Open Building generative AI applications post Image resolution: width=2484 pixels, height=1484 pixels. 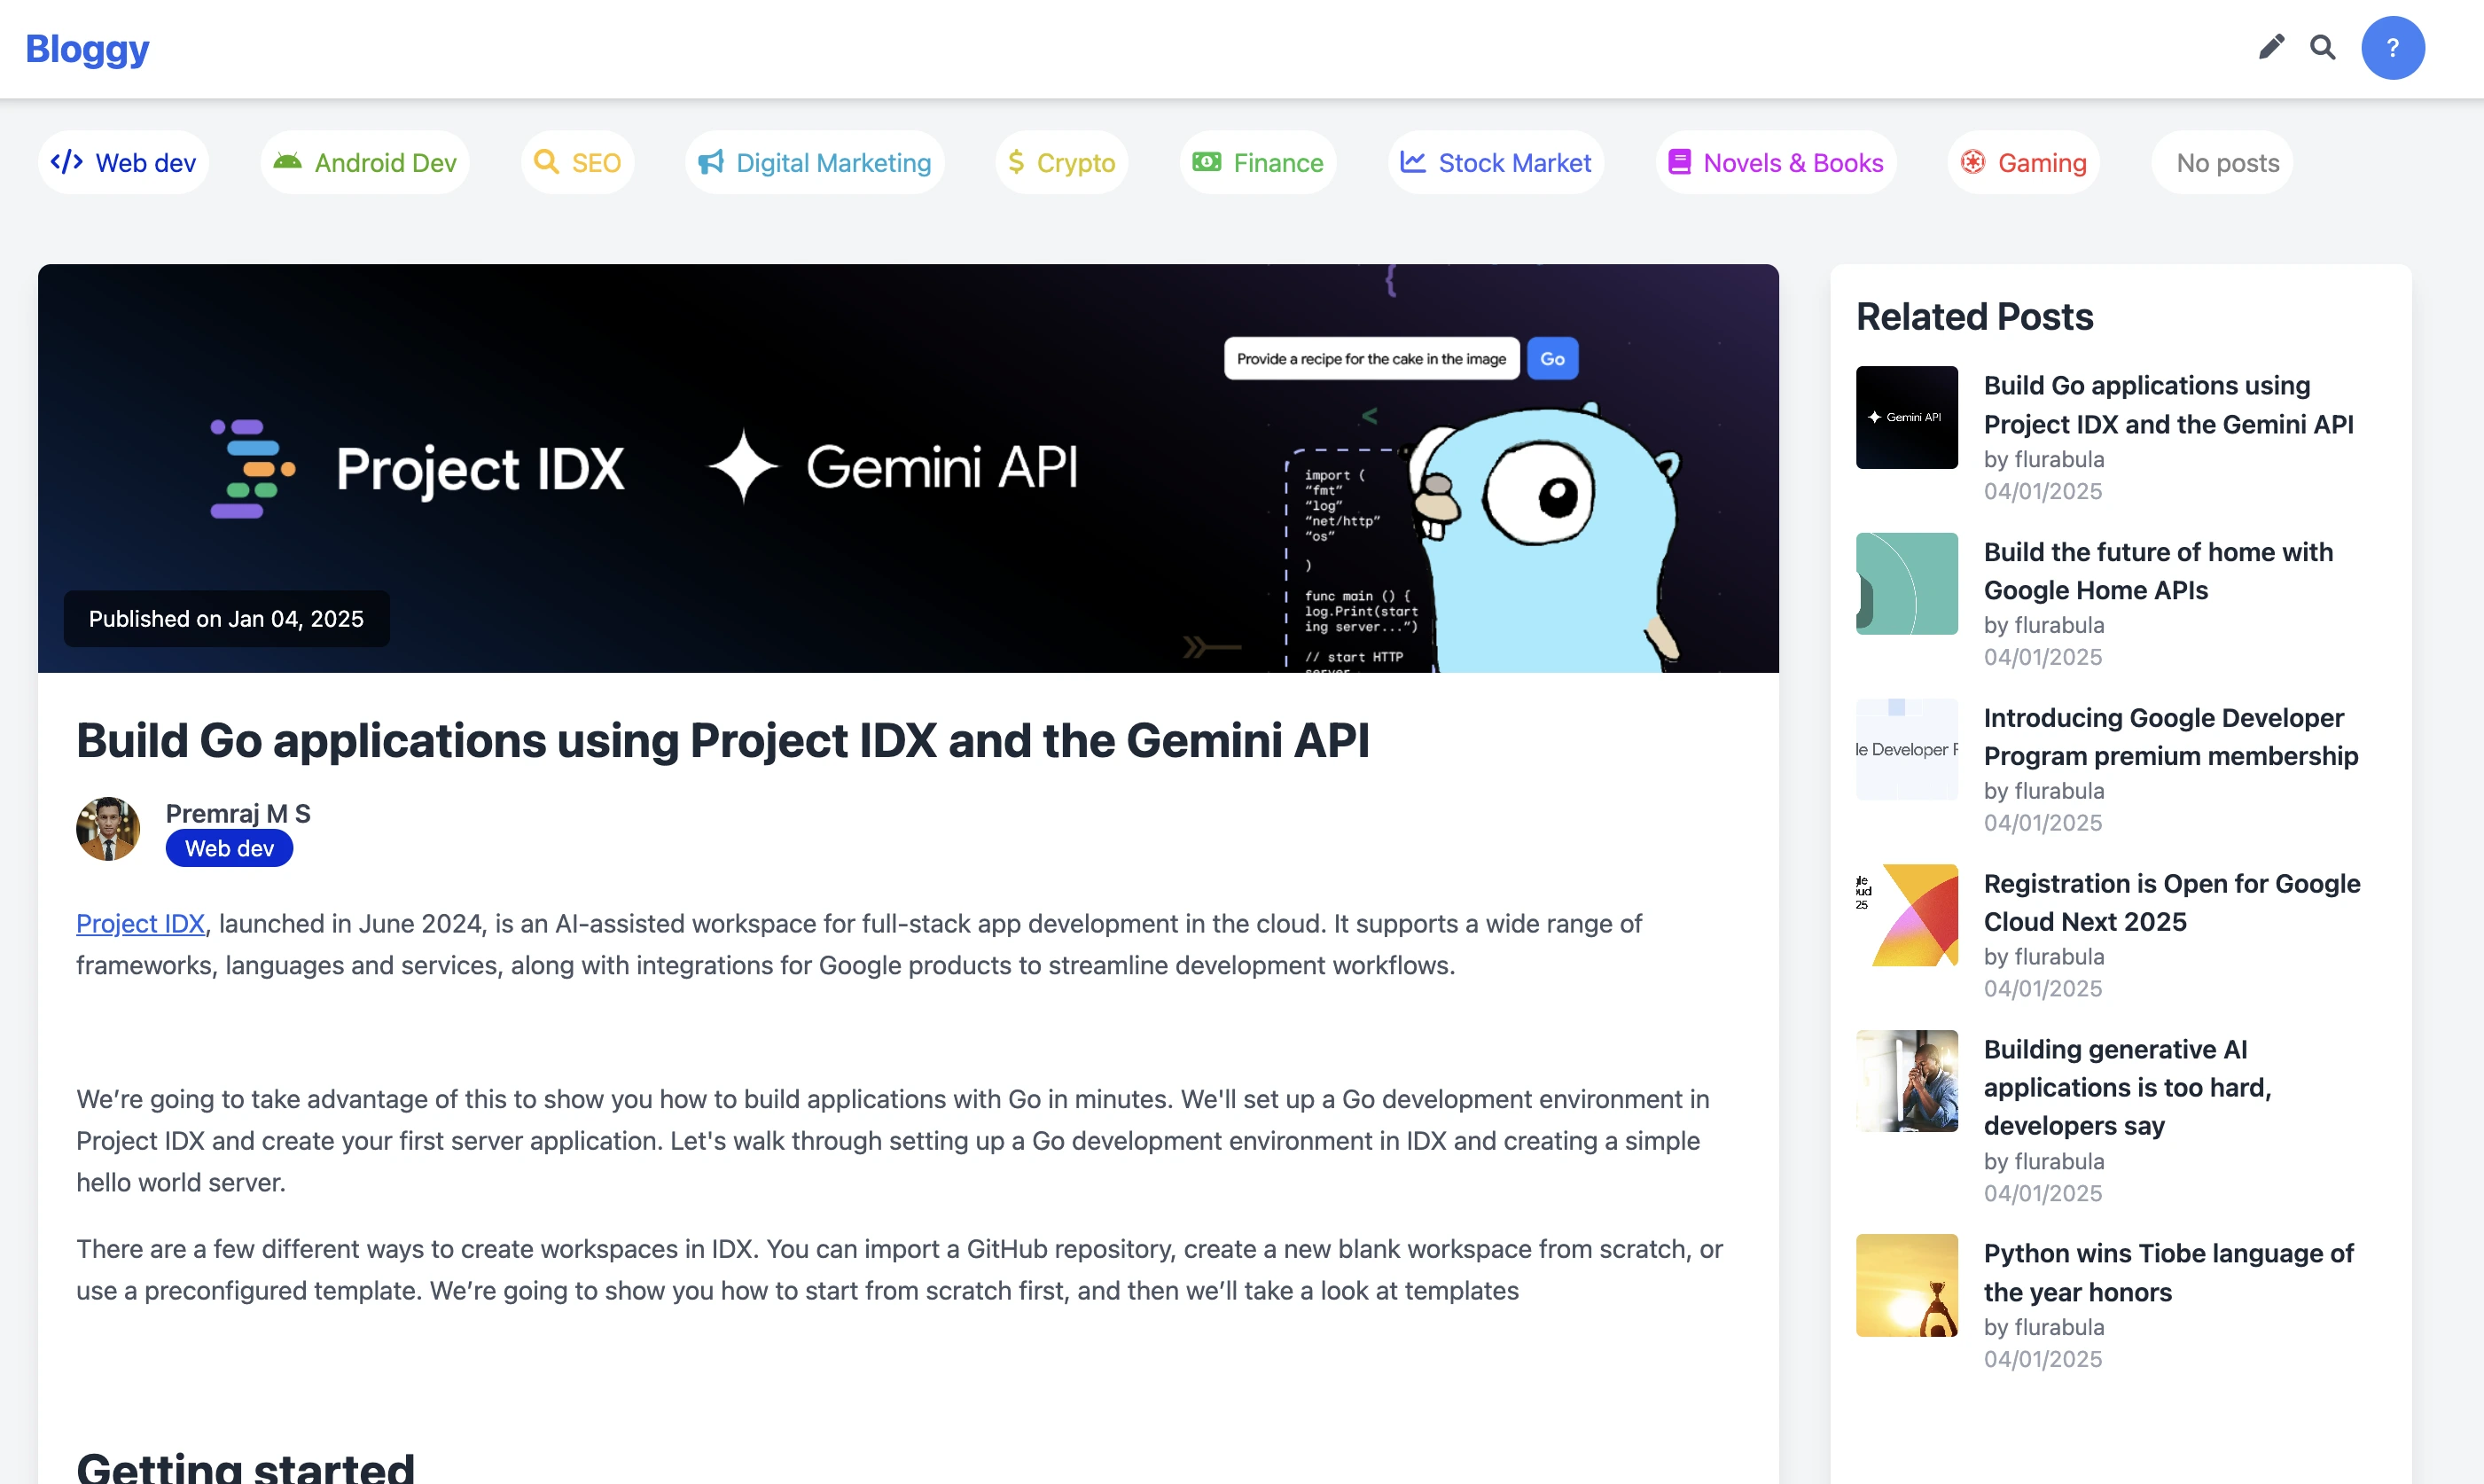pyautogui.click(x=2128, y=1087)
